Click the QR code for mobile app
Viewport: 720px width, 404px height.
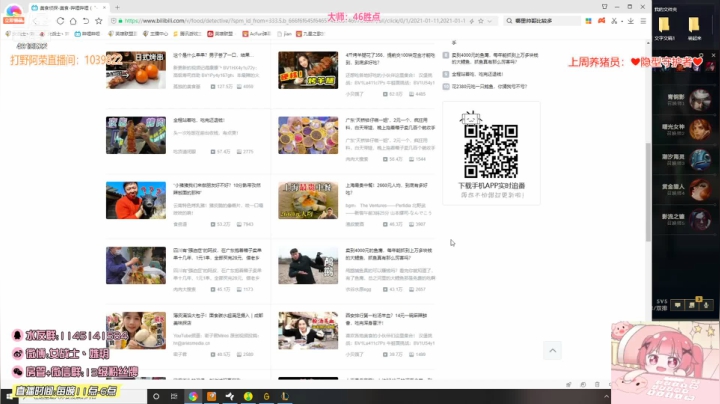[491, 151]
